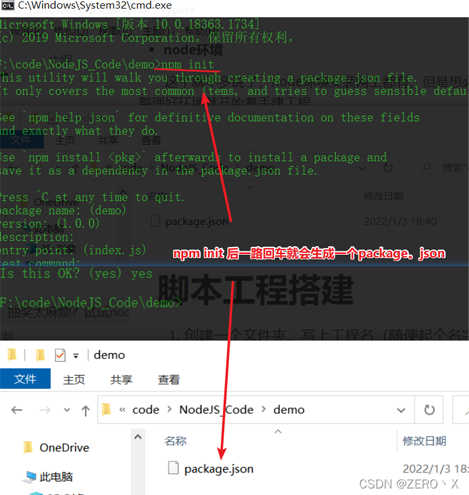Select 此电脑 in the navigation pane
This screenshot has height=495, width=469.
pyautogui.click(x=56, y=477)
